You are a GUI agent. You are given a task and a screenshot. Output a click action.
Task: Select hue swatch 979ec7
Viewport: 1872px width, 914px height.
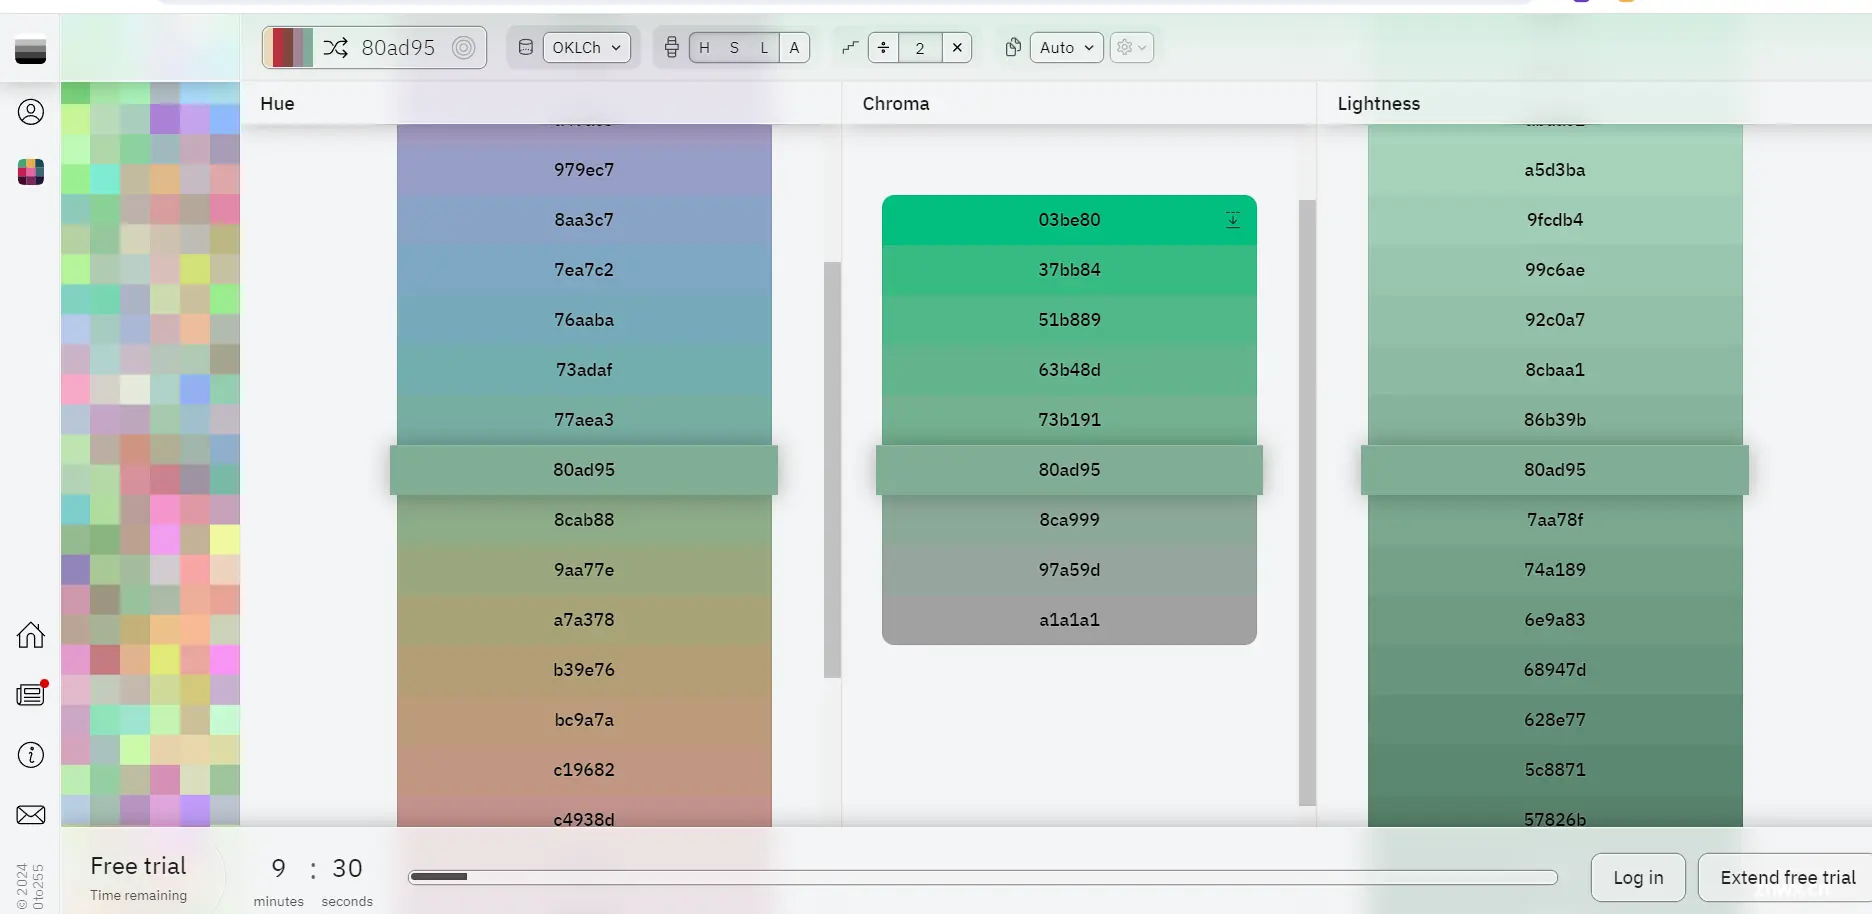pos(584,170)
